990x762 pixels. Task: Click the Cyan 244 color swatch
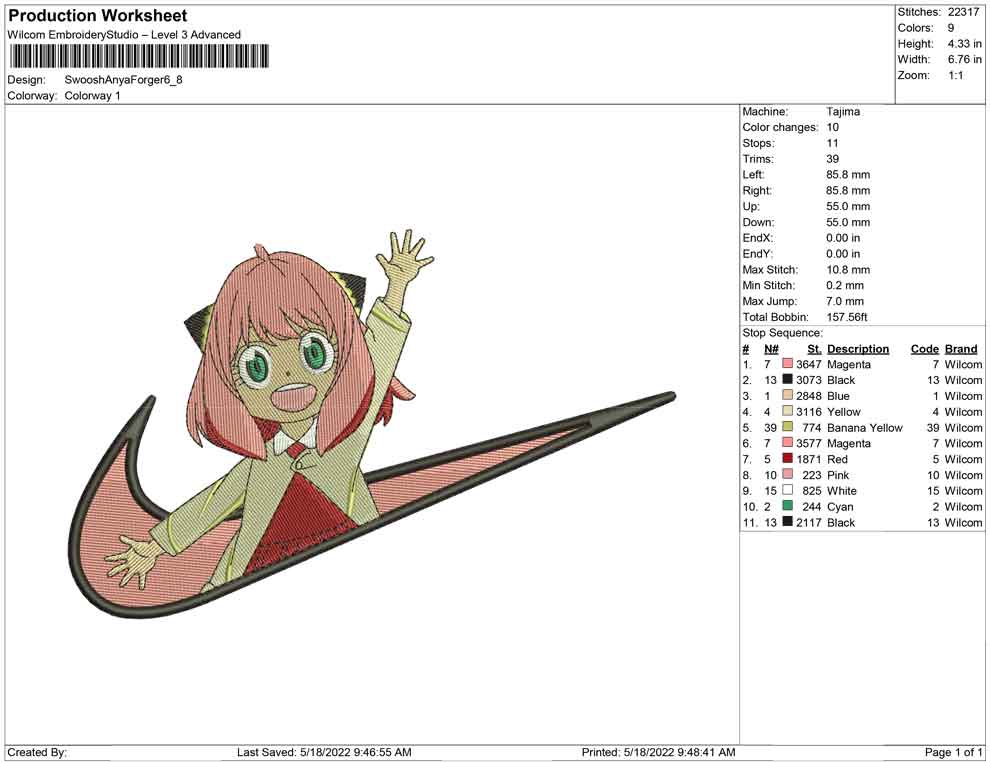(x=787, y=506)
